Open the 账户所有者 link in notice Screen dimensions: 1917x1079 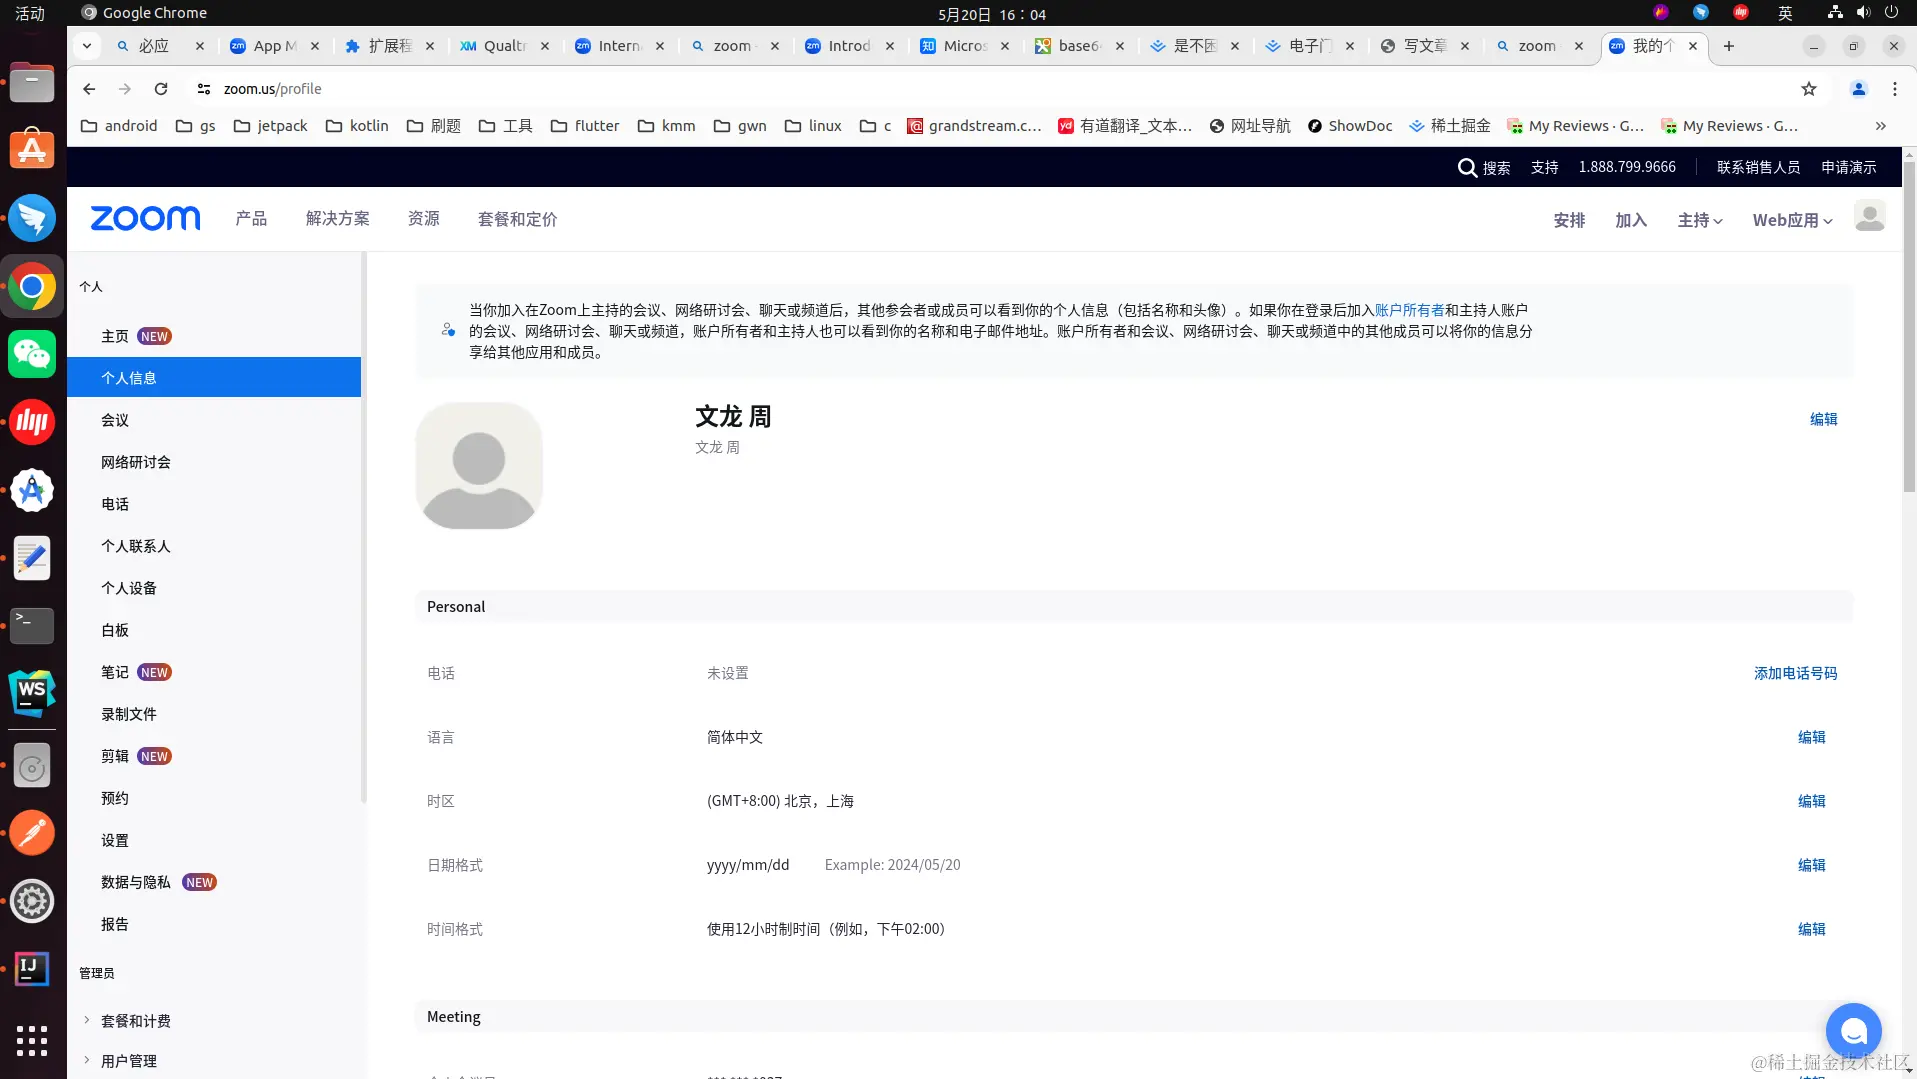pos(1409,310)
